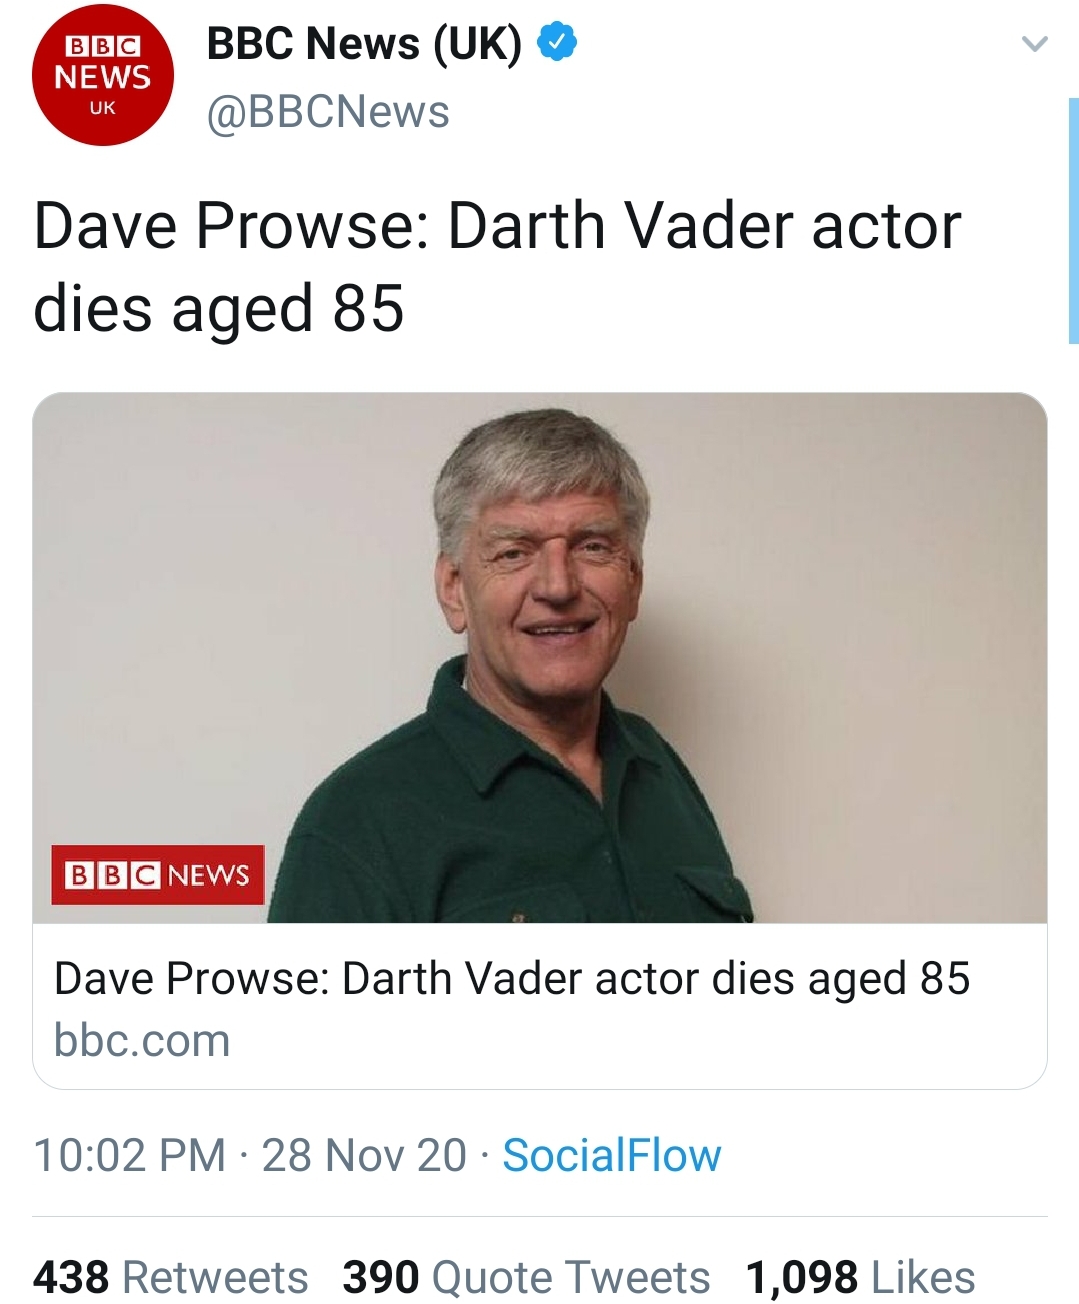Open the red BBC News profile picture
Viewport: 1079px width, 1304px height.
click(102, 76)
